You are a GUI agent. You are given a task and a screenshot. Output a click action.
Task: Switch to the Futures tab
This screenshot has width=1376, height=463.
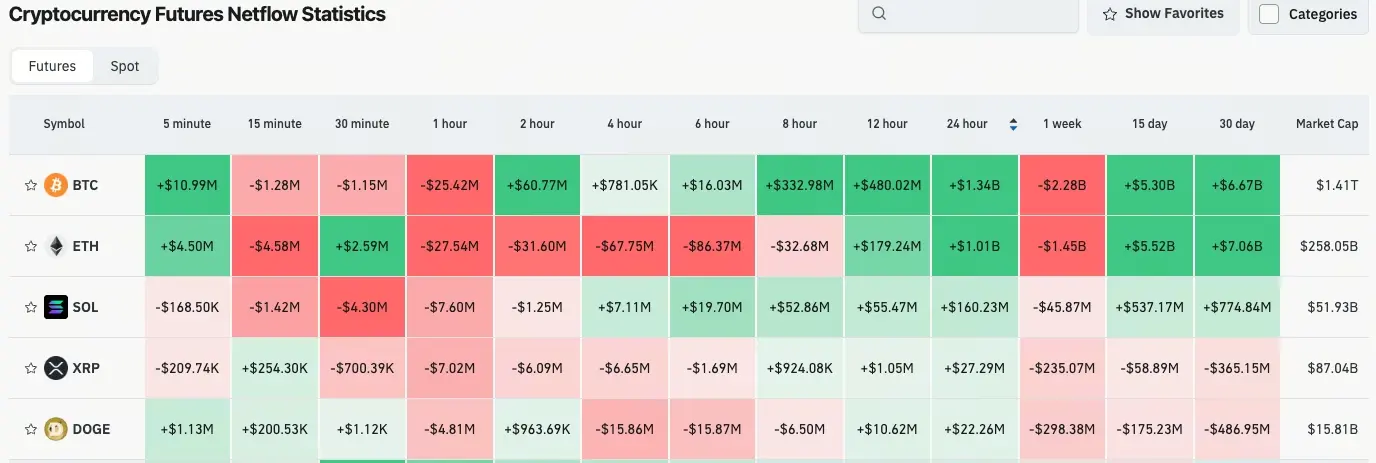[x=52, y=66]
